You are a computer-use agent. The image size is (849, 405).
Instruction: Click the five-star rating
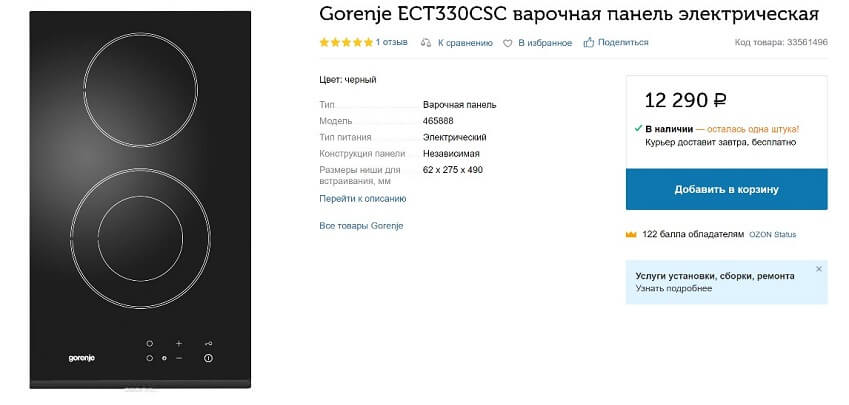[346, 42]
